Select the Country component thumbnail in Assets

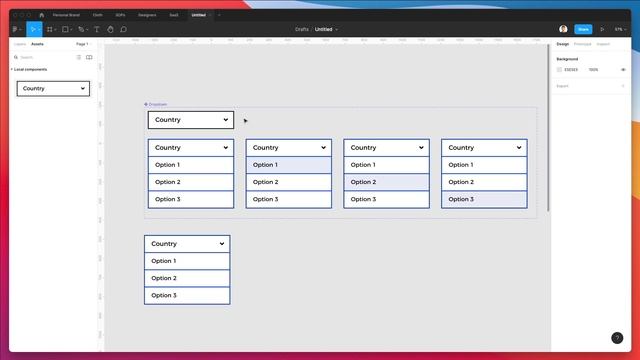(x=53, y=89)
